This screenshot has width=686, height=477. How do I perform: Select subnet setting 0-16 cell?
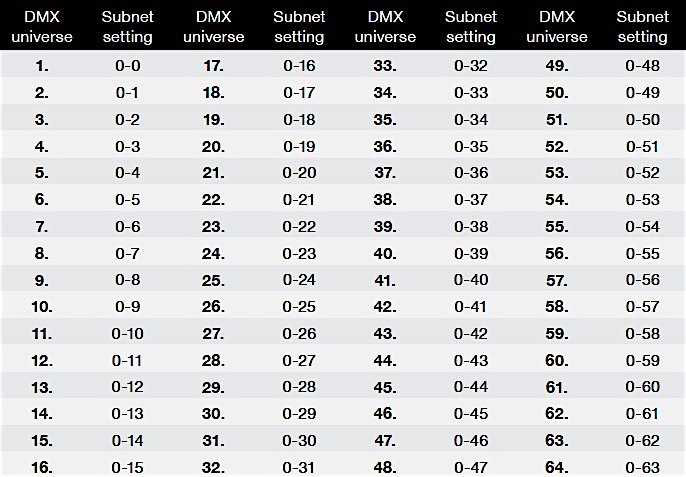299,66
